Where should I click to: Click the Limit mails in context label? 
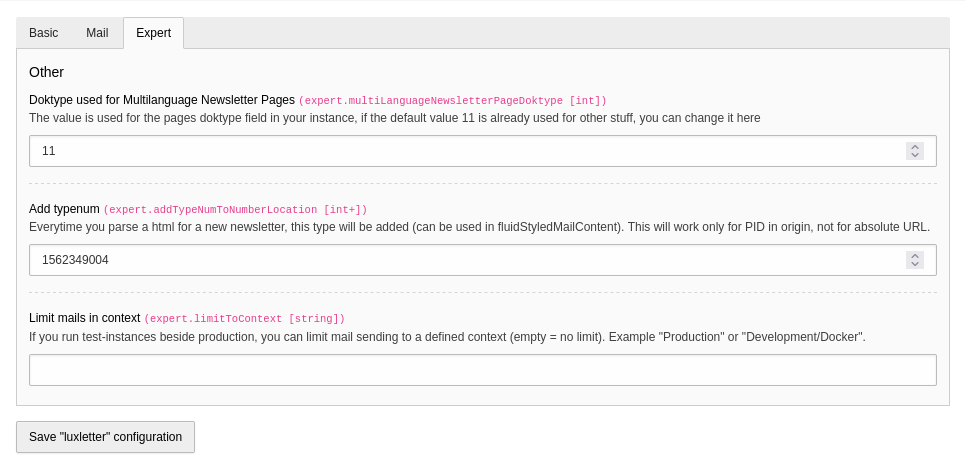84,318
